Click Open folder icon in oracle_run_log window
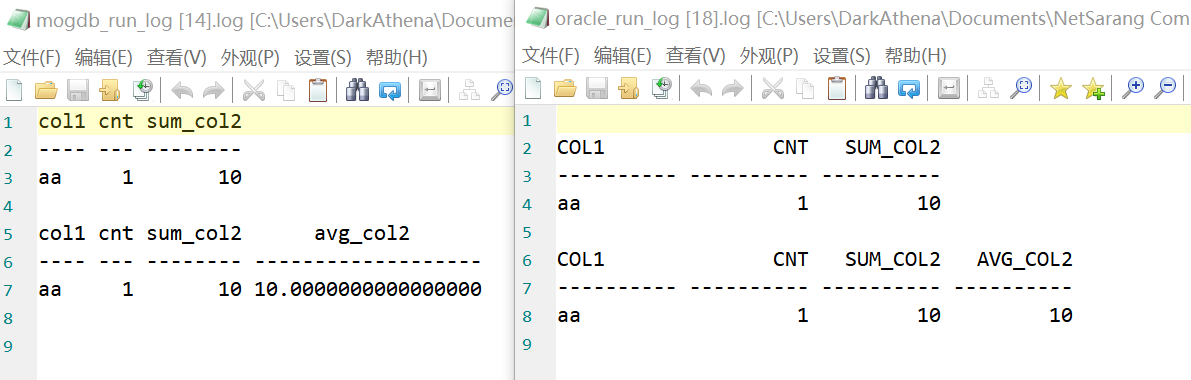This screenshot has width=1191, height=380. pyautogui.click(x=566, y=88)
